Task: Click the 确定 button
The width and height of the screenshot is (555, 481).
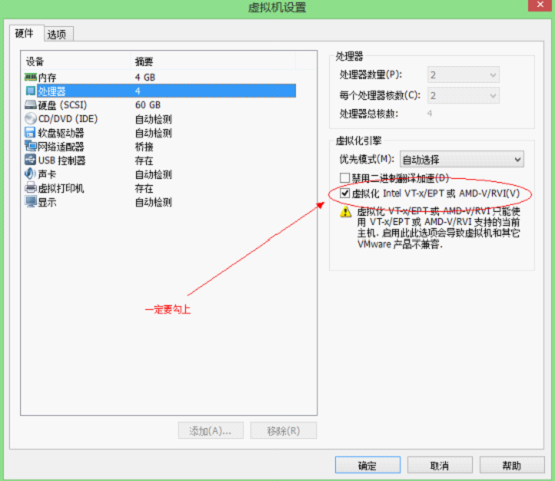Action: tap(368, 465)
